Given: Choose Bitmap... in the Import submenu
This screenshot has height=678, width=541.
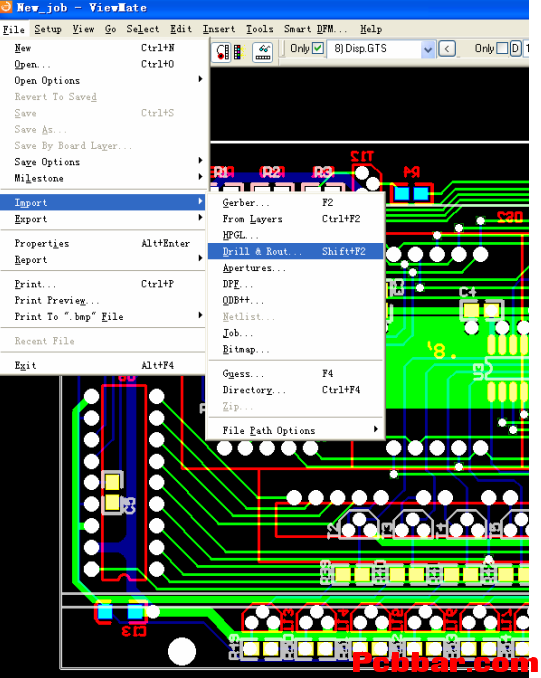Looking at the screenshot, I should click(x=296, y=349).
